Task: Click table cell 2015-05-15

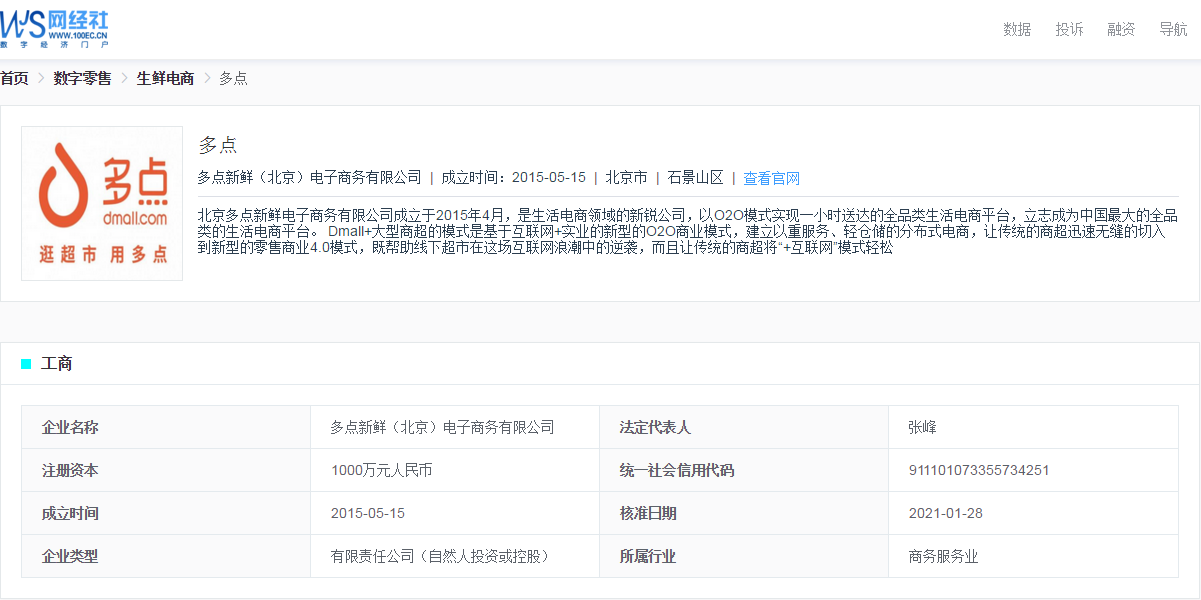Action: coord(455,513)
